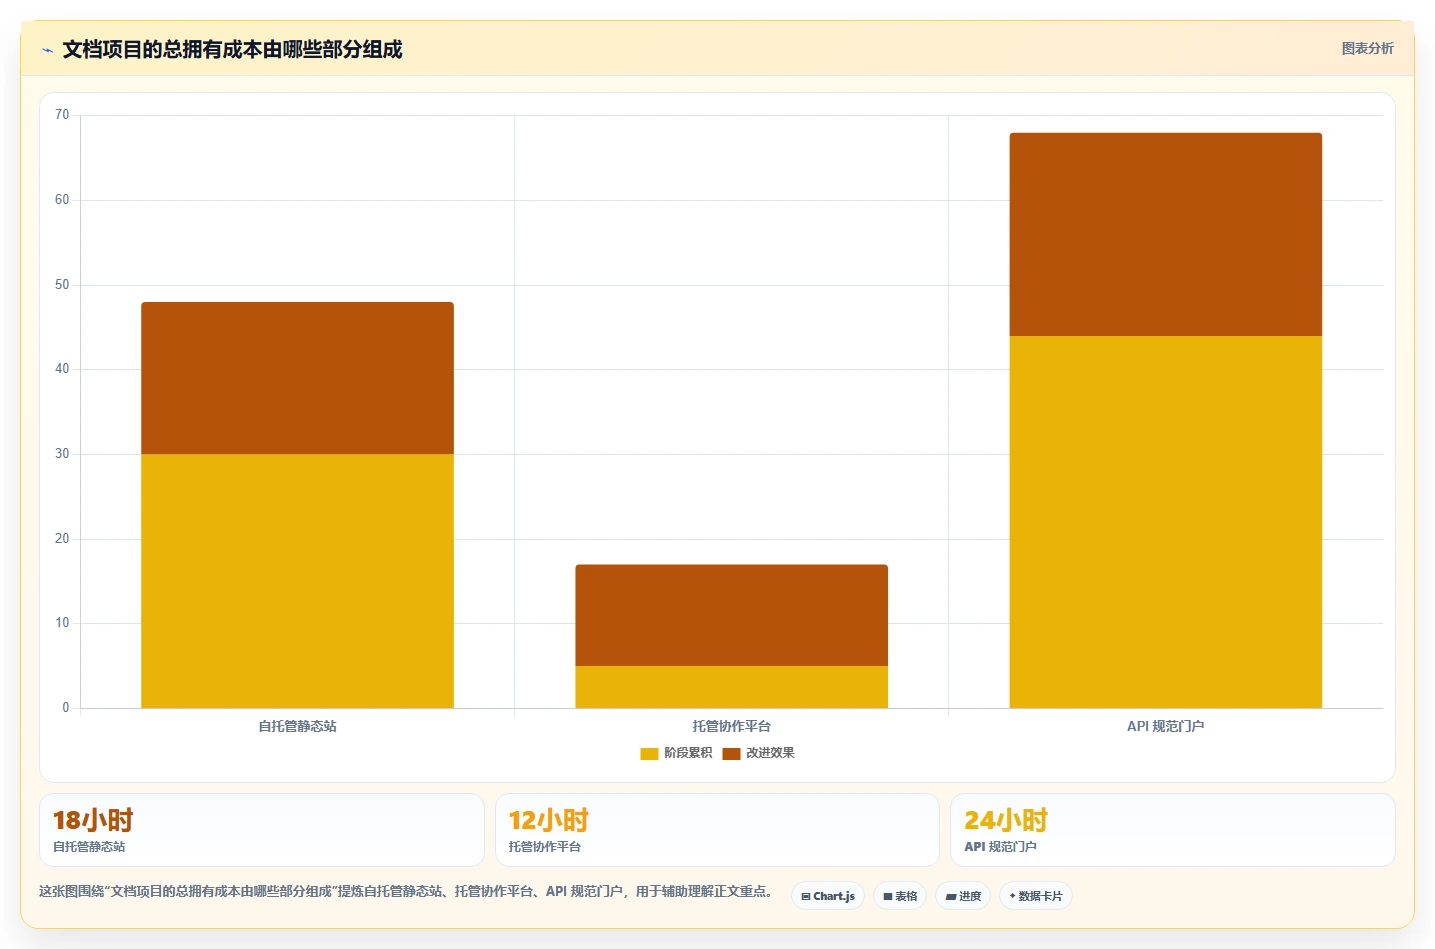The image size is (1435, 949).
Task: Click the panel title 文档项目的总拥有成本由哪些部分组成
Action: click(x=232, y=50)
